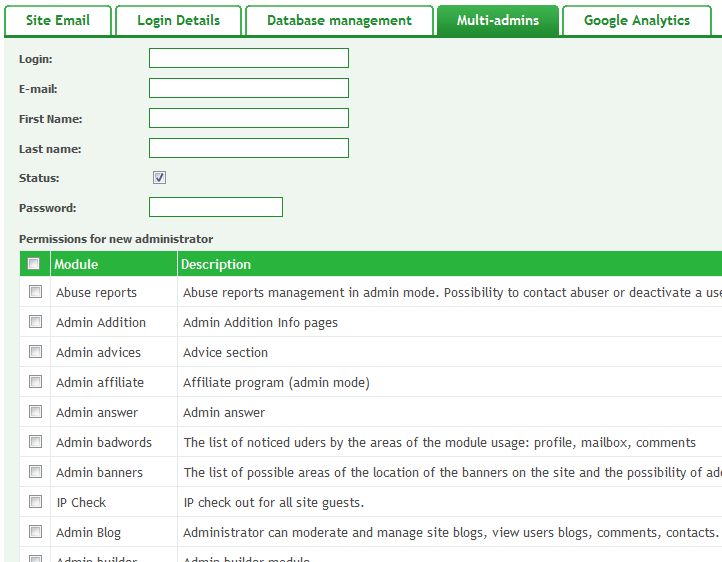Select 'Admin answer' module name
Image resolution: width=722 pixels, height=562 pixels.
pos(97,412)
